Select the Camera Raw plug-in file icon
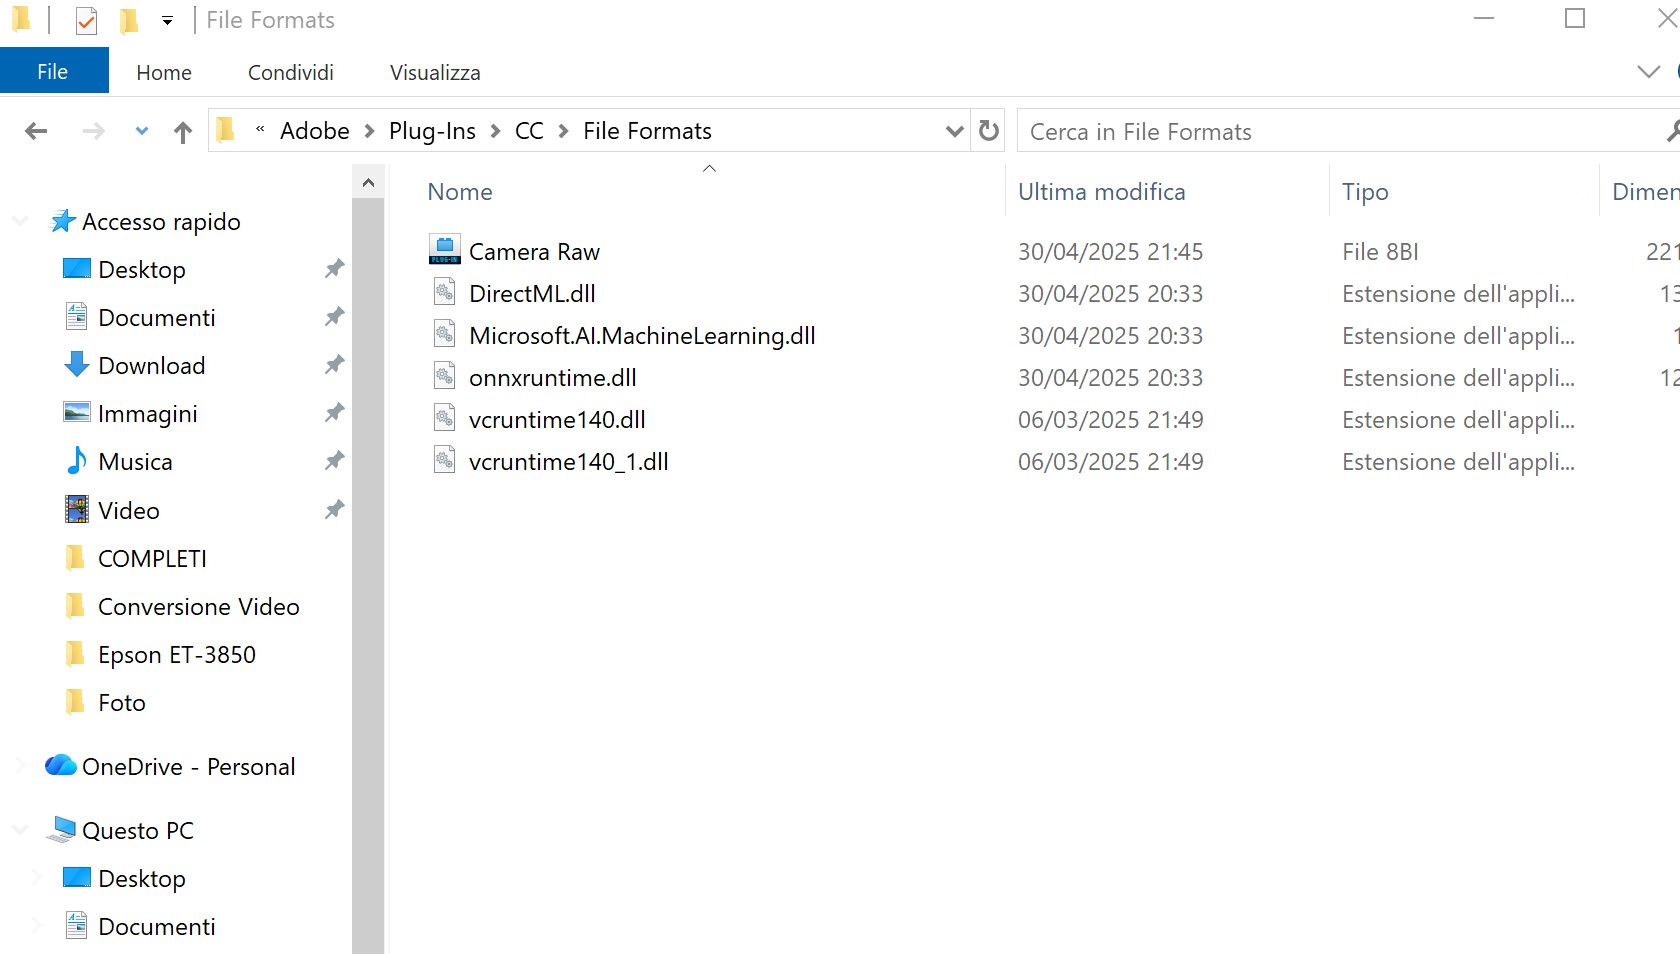This screenshot has width=1680, height=954. pos(444,250)
